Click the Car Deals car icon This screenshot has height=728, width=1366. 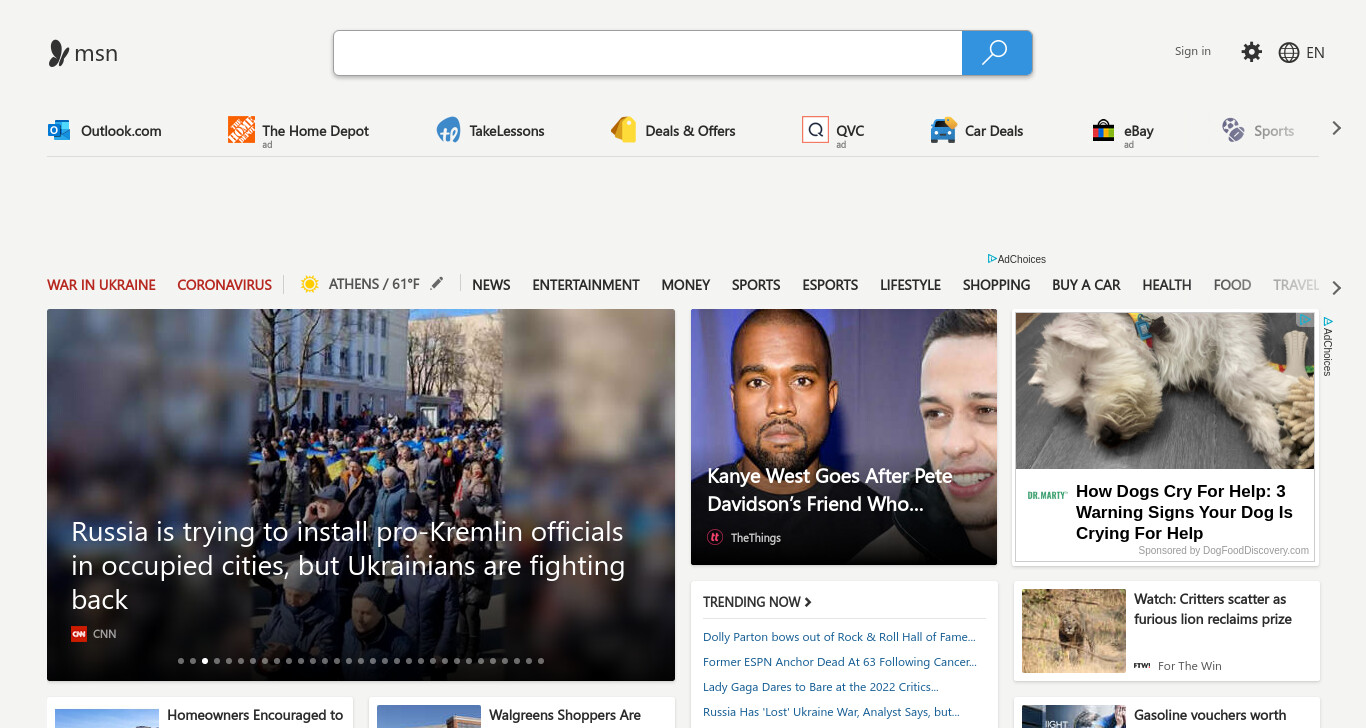pos(943,130)
